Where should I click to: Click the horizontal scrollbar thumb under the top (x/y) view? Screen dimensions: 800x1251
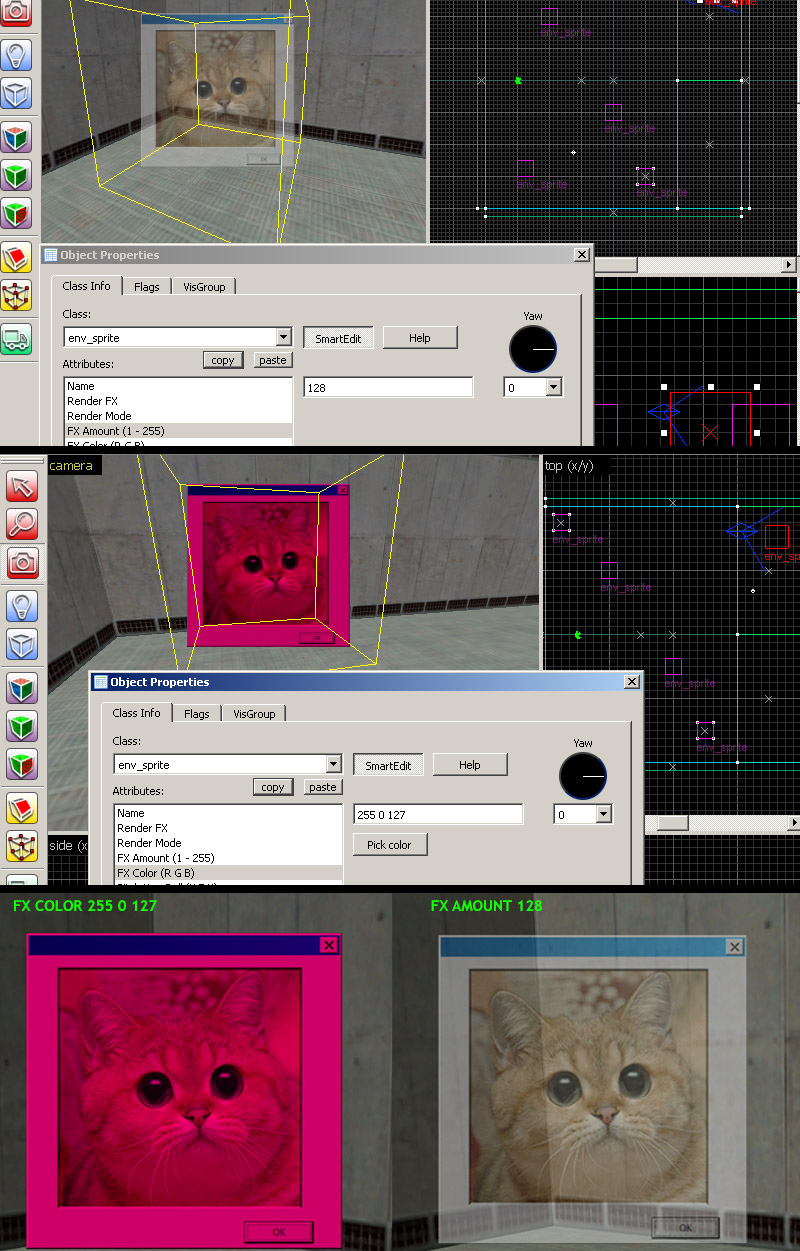[x=673, y=822]
